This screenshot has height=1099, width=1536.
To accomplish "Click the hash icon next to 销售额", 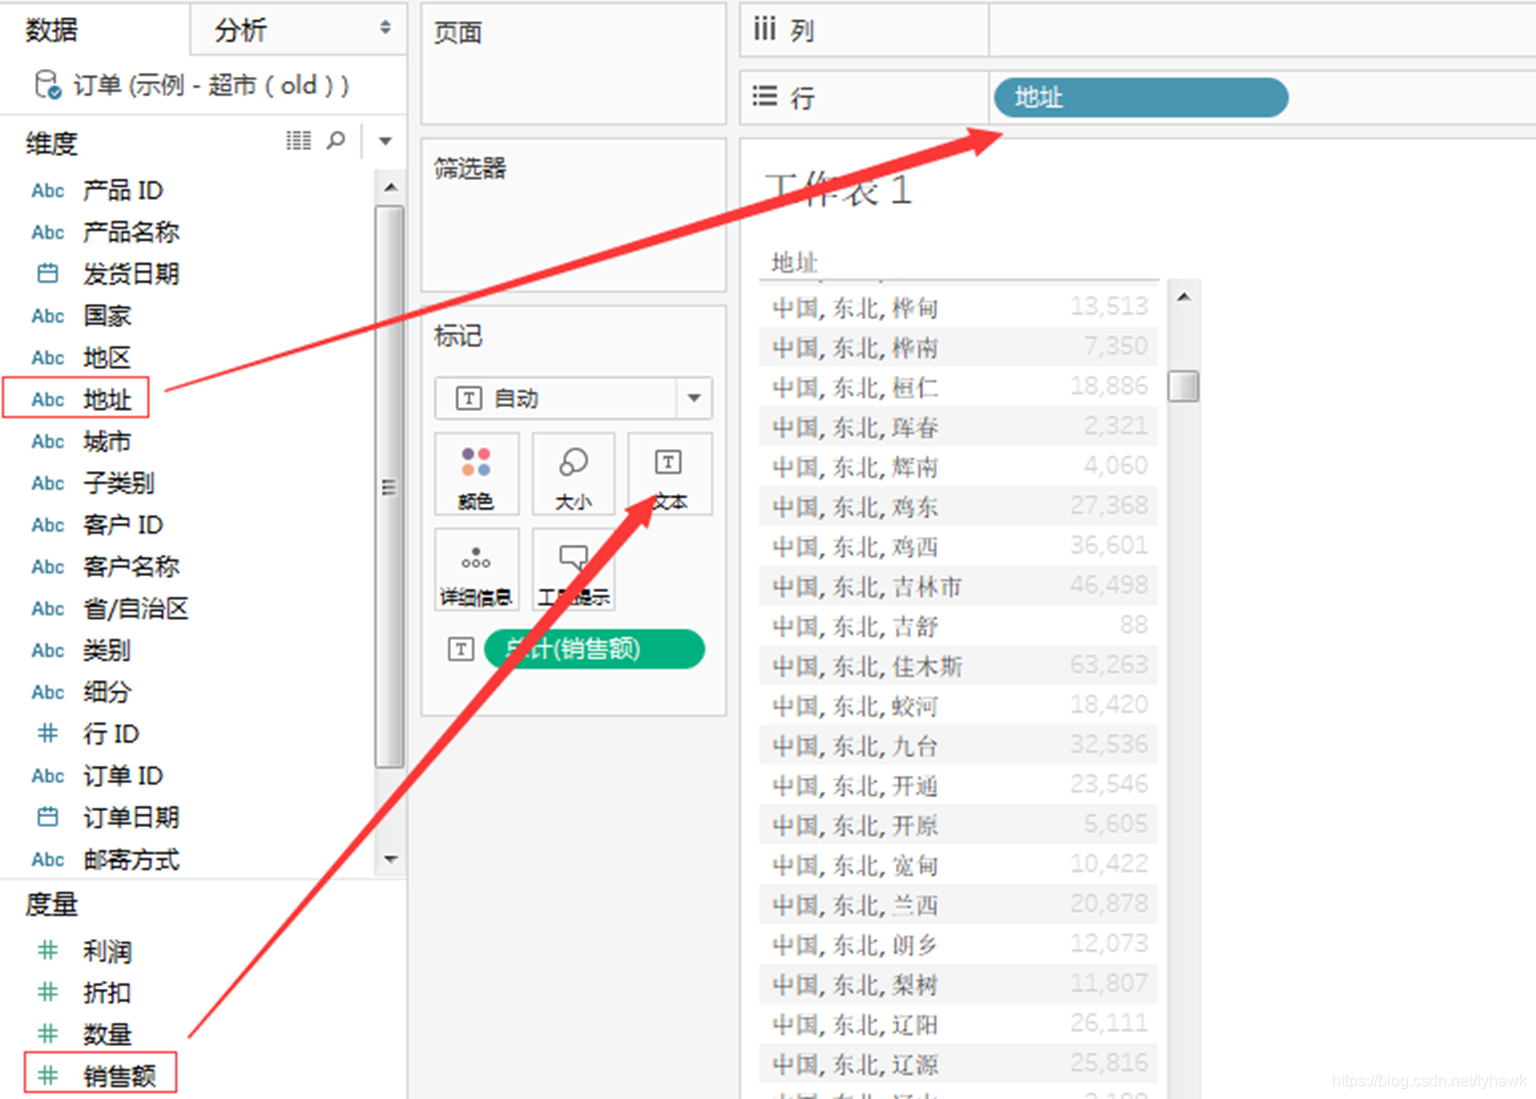I will (x=47, y=1076).
